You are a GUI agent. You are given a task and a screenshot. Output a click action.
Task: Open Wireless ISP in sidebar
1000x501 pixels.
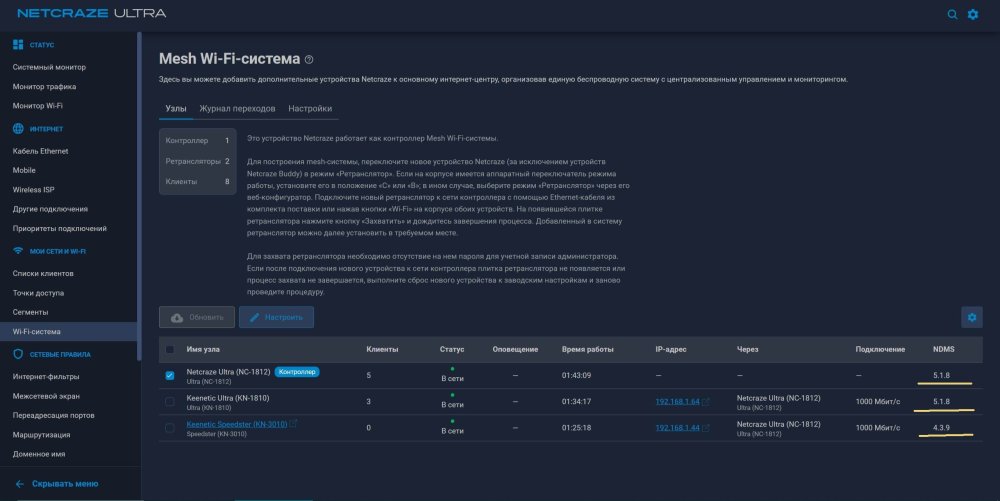click(x=33, y=189)
